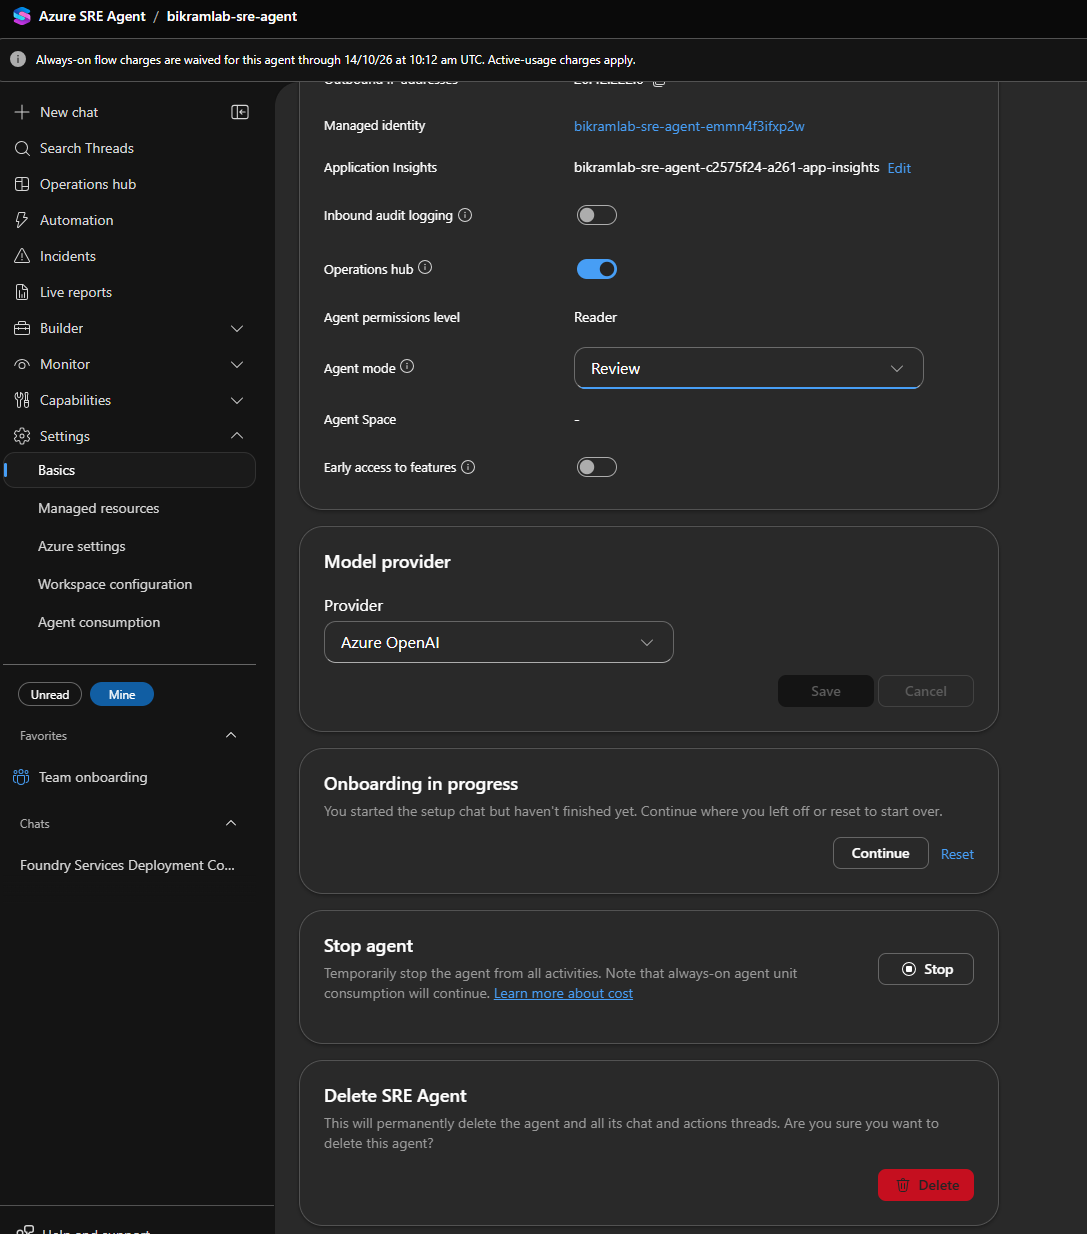Image resolution: width=1087 pixels, height=1234 pixels.
Task: Copy the outbound IP addresses value
Action: (659, 82)
